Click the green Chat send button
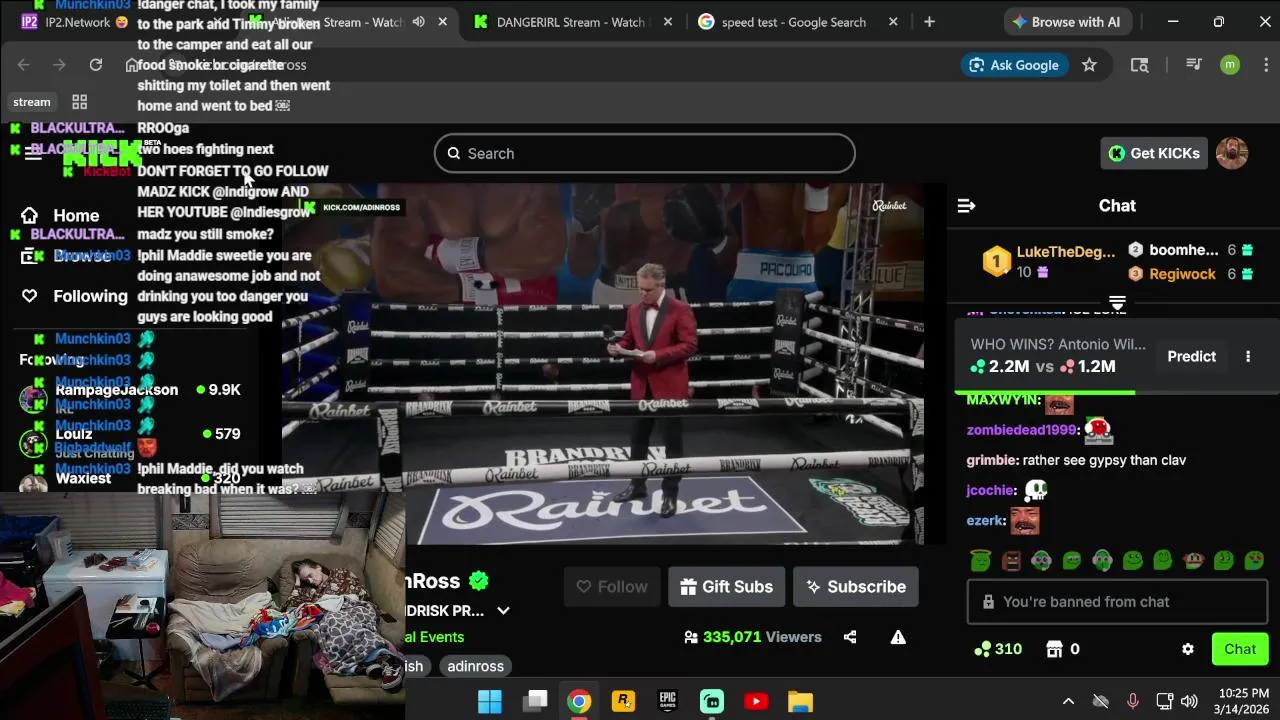 (x=1240, y=649)
